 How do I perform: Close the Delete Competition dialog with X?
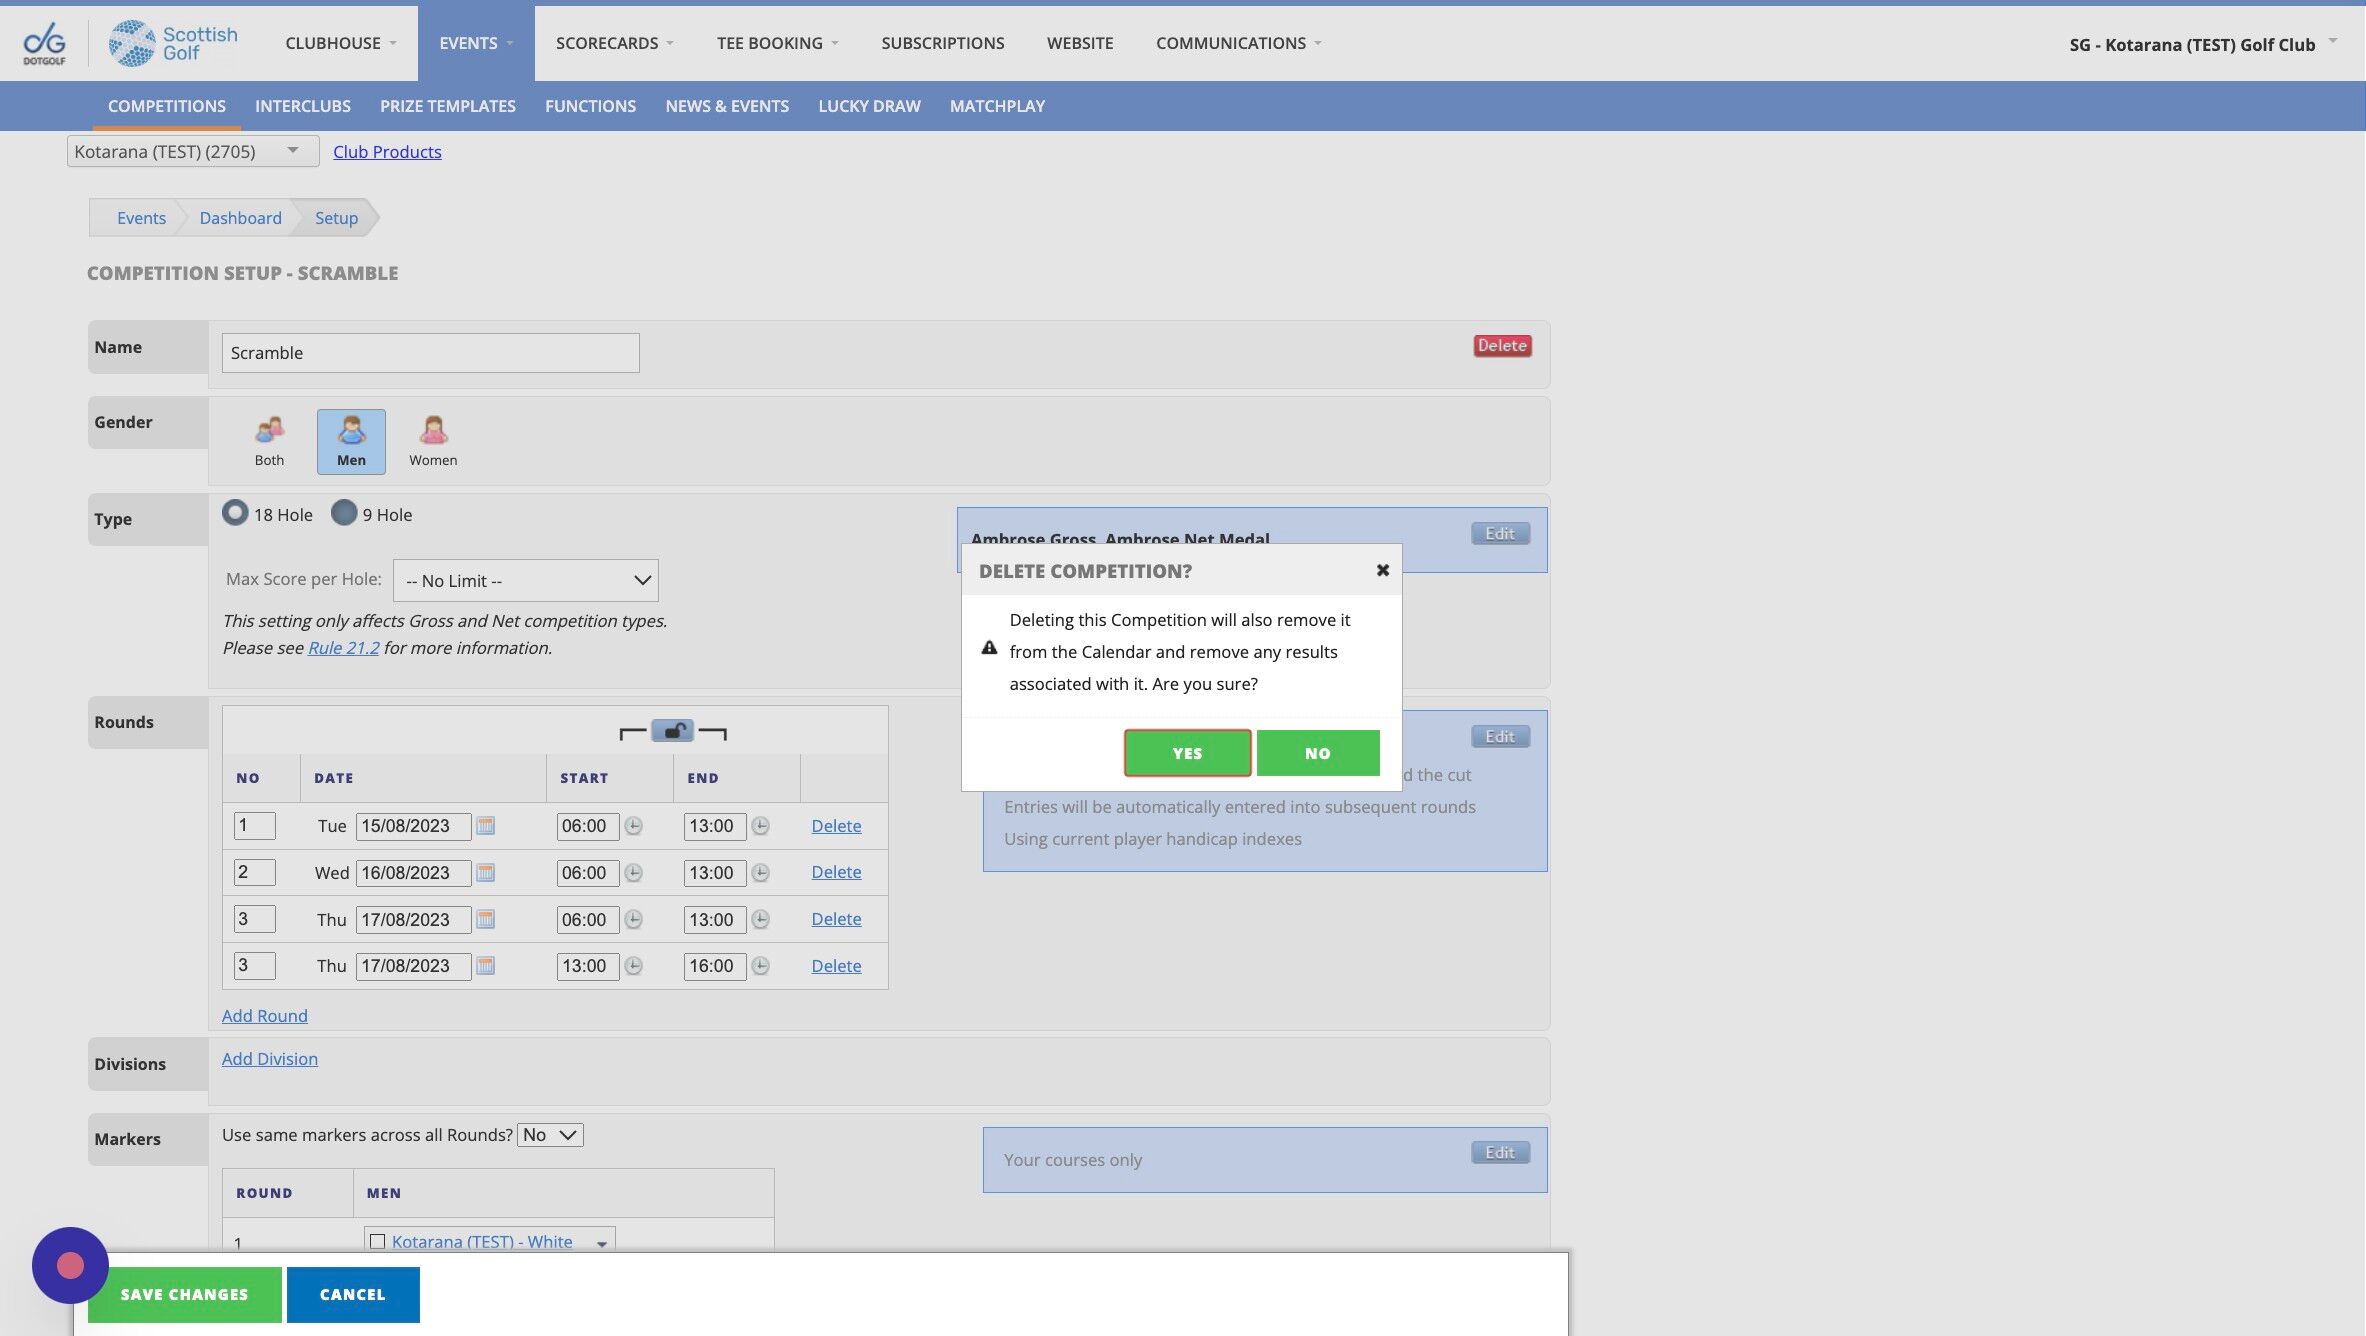(1383, 570)
